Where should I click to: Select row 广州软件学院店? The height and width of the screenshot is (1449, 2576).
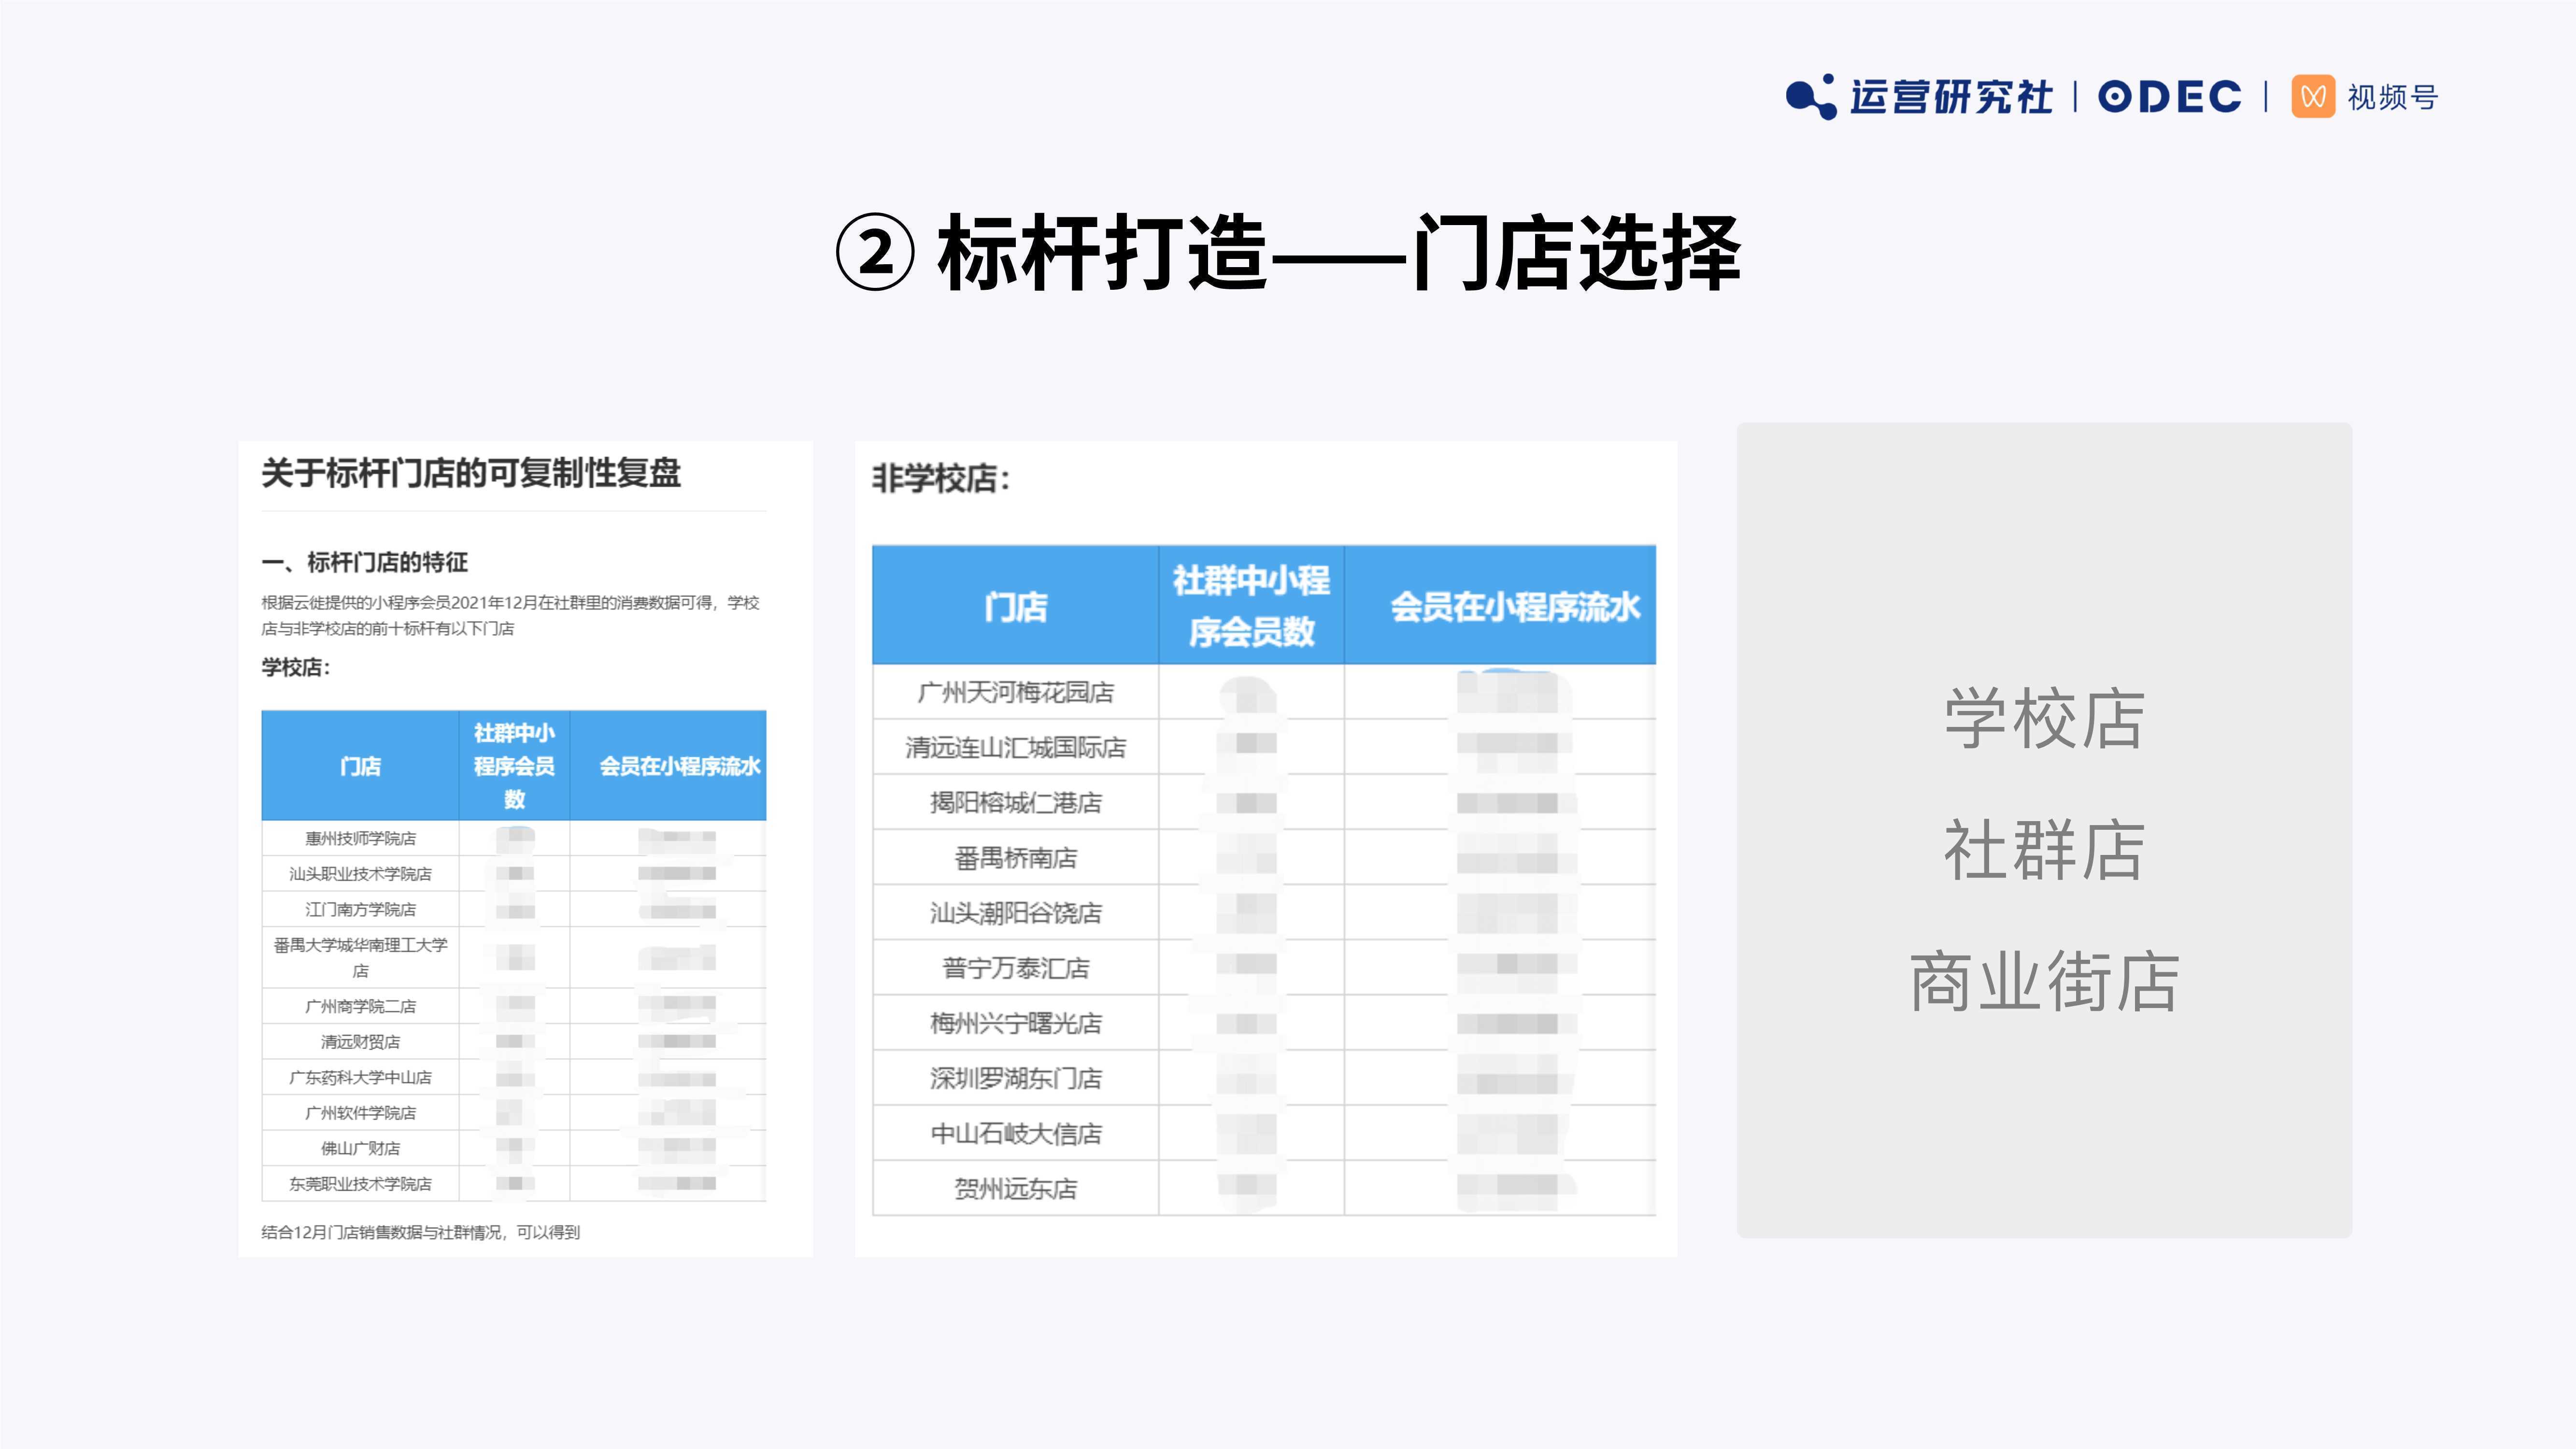(x=514, y=1113)
